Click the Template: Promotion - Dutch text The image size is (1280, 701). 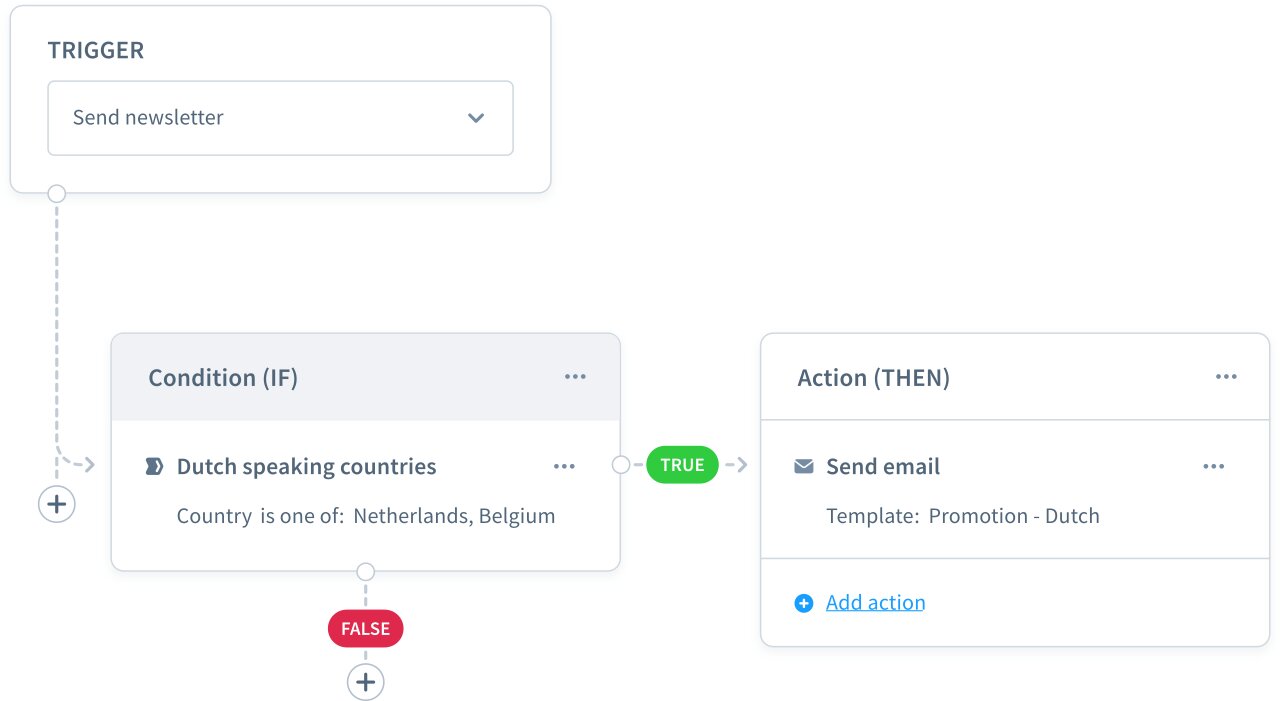point(963,516)
